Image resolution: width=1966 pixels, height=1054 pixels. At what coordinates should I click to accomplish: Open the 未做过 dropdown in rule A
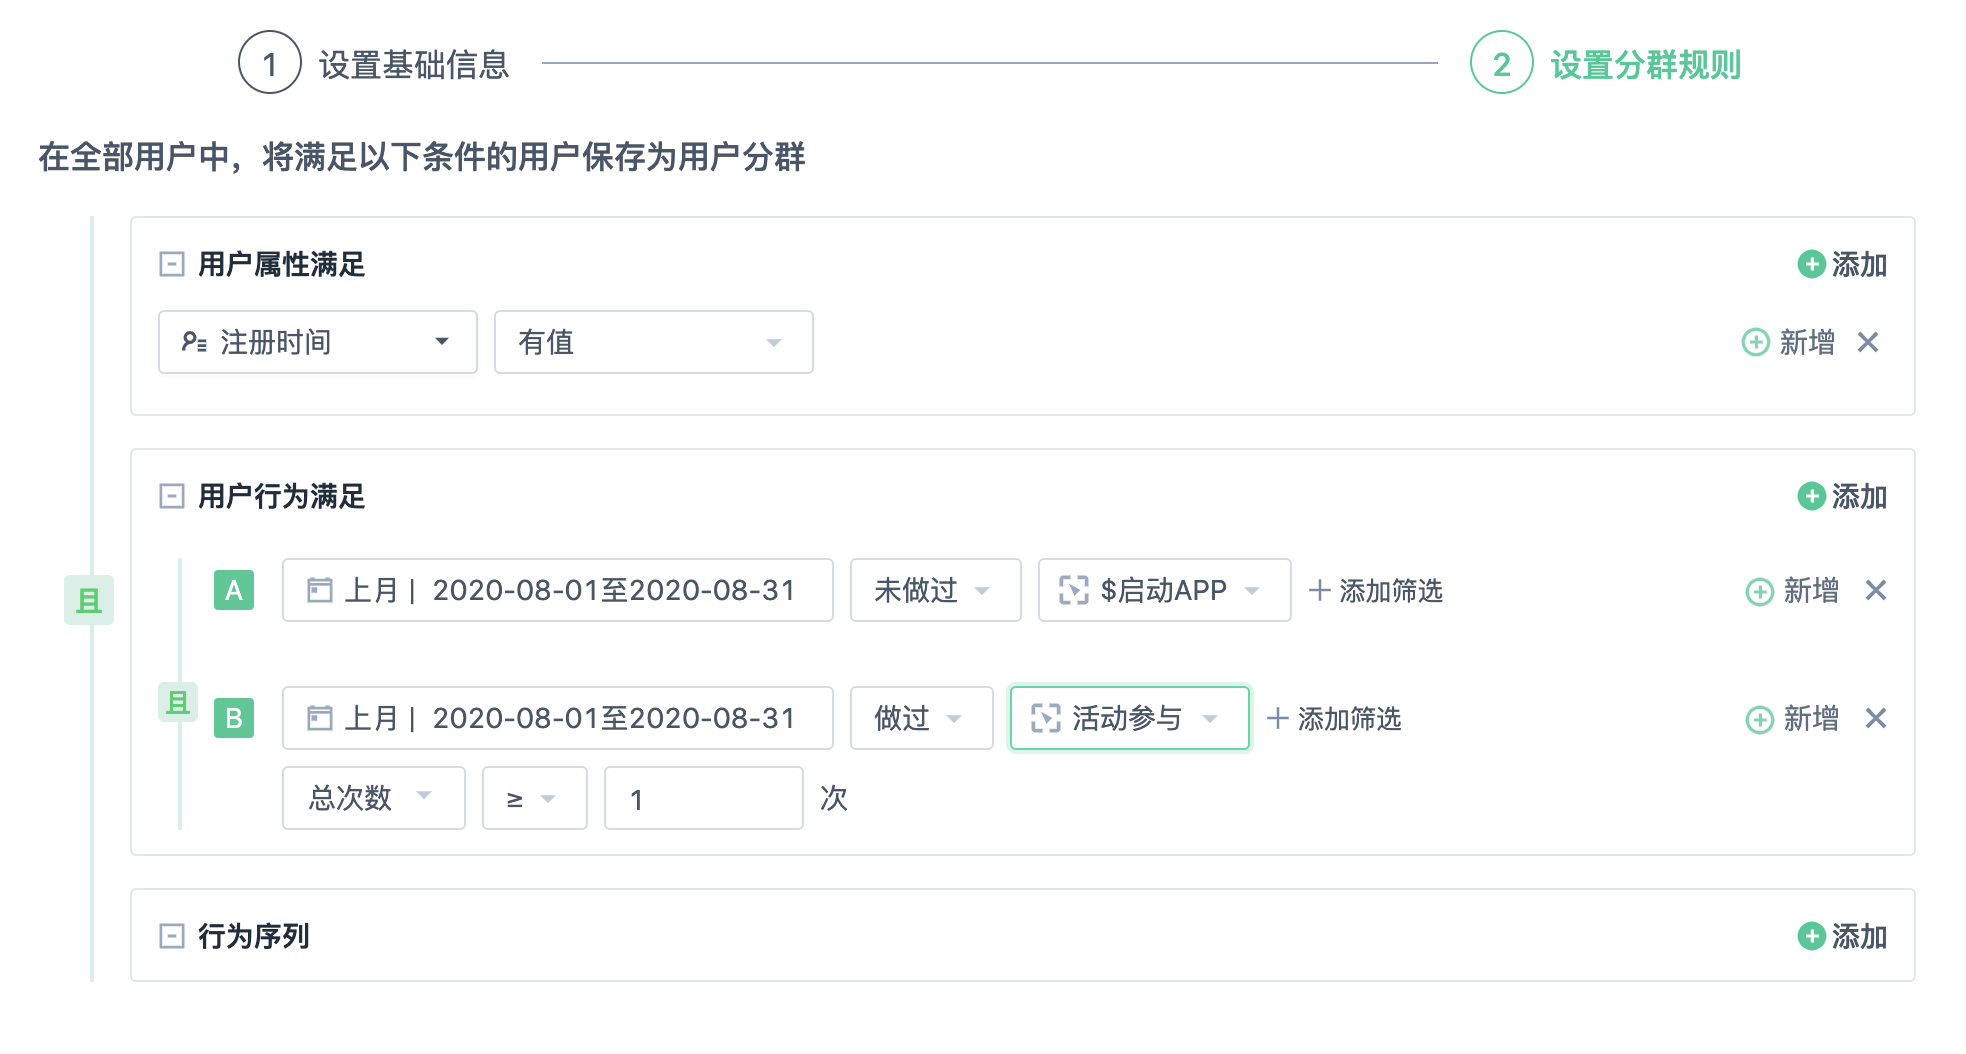point(936,590)
